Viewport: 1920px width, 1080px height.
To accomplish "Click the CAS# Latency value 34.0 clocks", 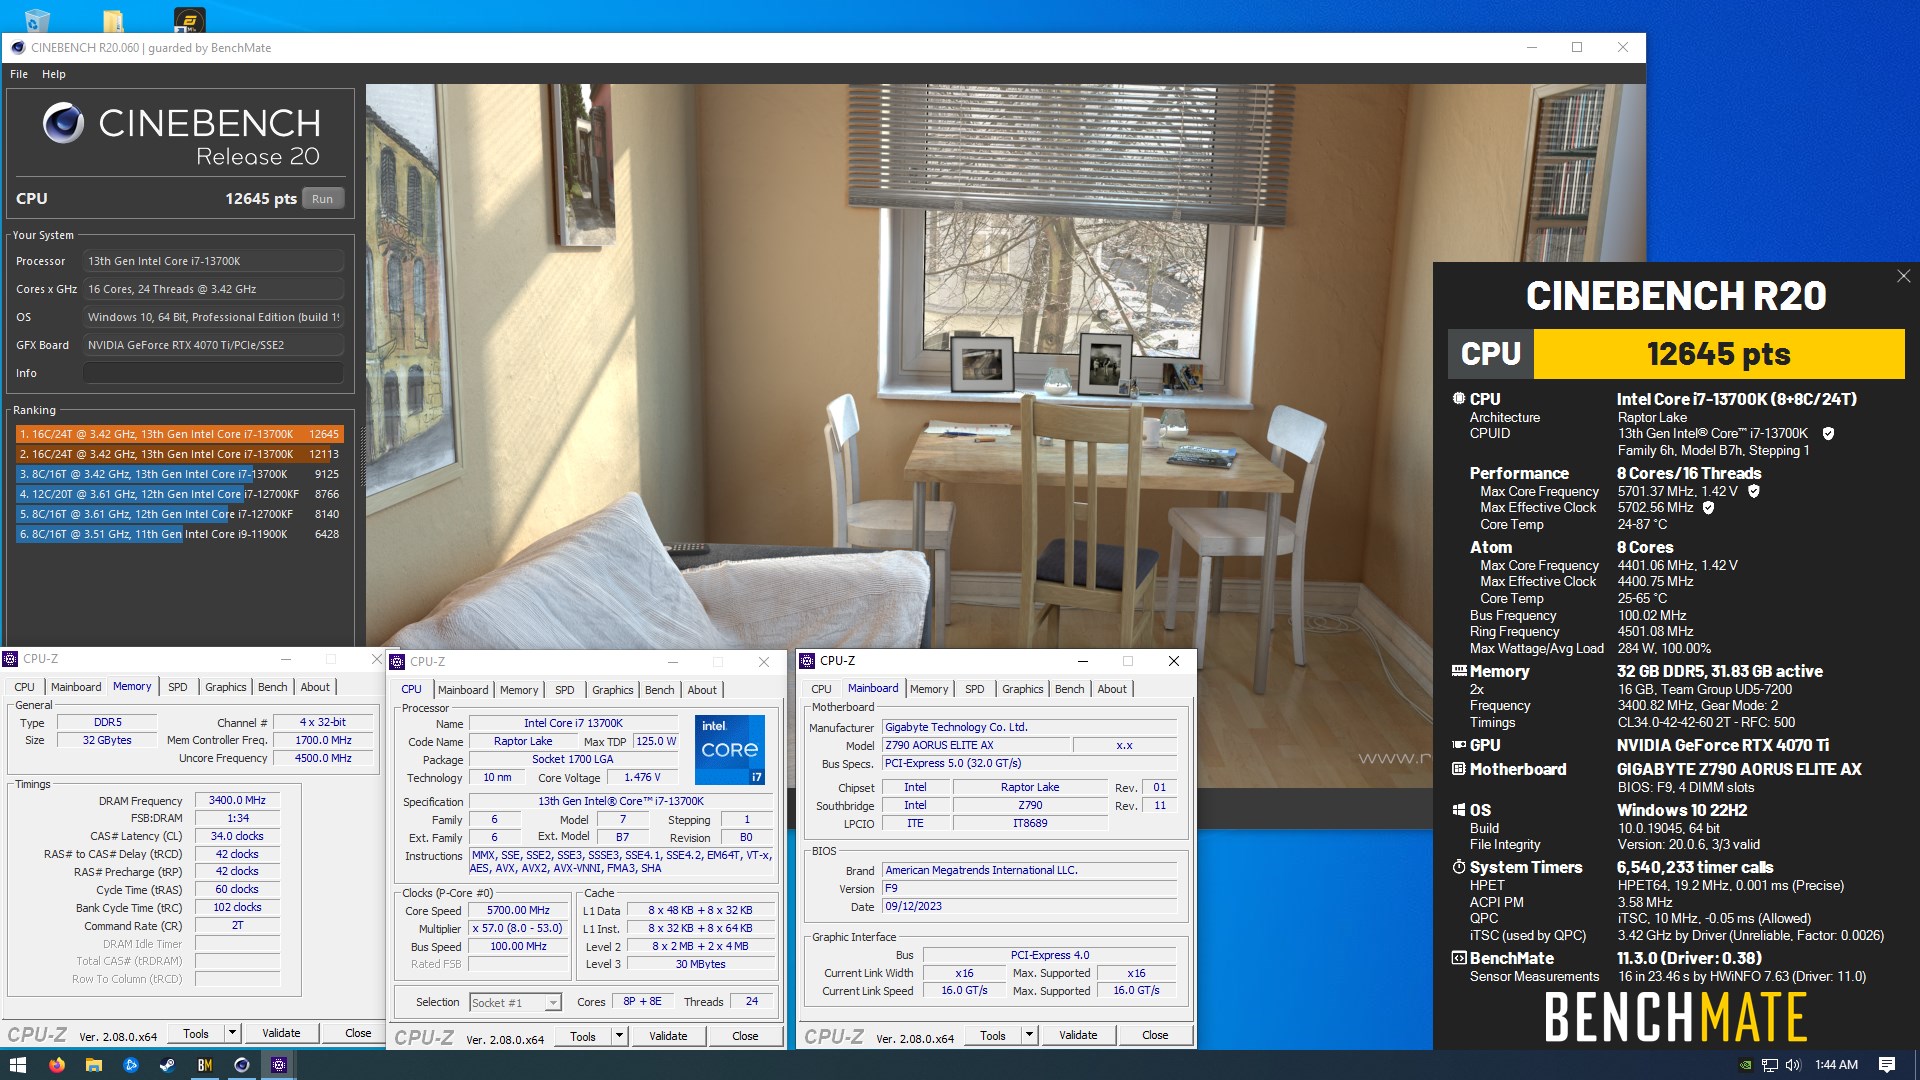I will [237, 836].
